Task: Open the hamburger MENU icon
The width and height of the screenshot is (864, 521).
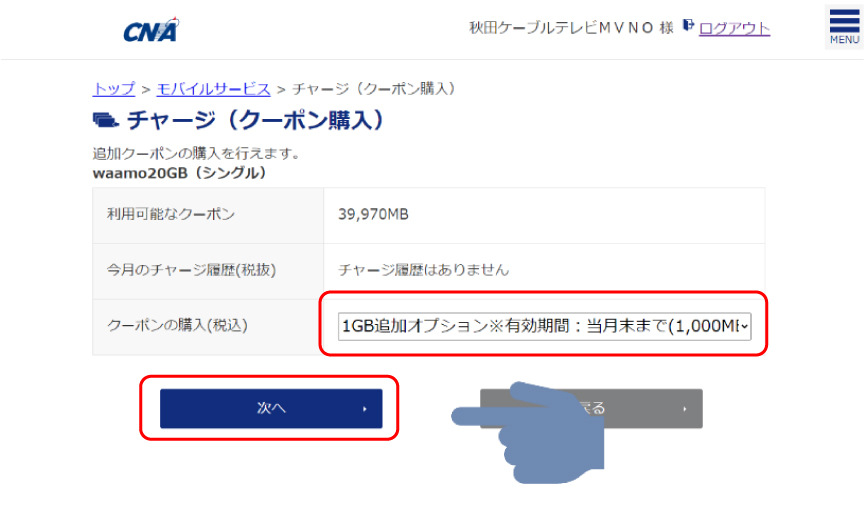Action: [844, 26]
